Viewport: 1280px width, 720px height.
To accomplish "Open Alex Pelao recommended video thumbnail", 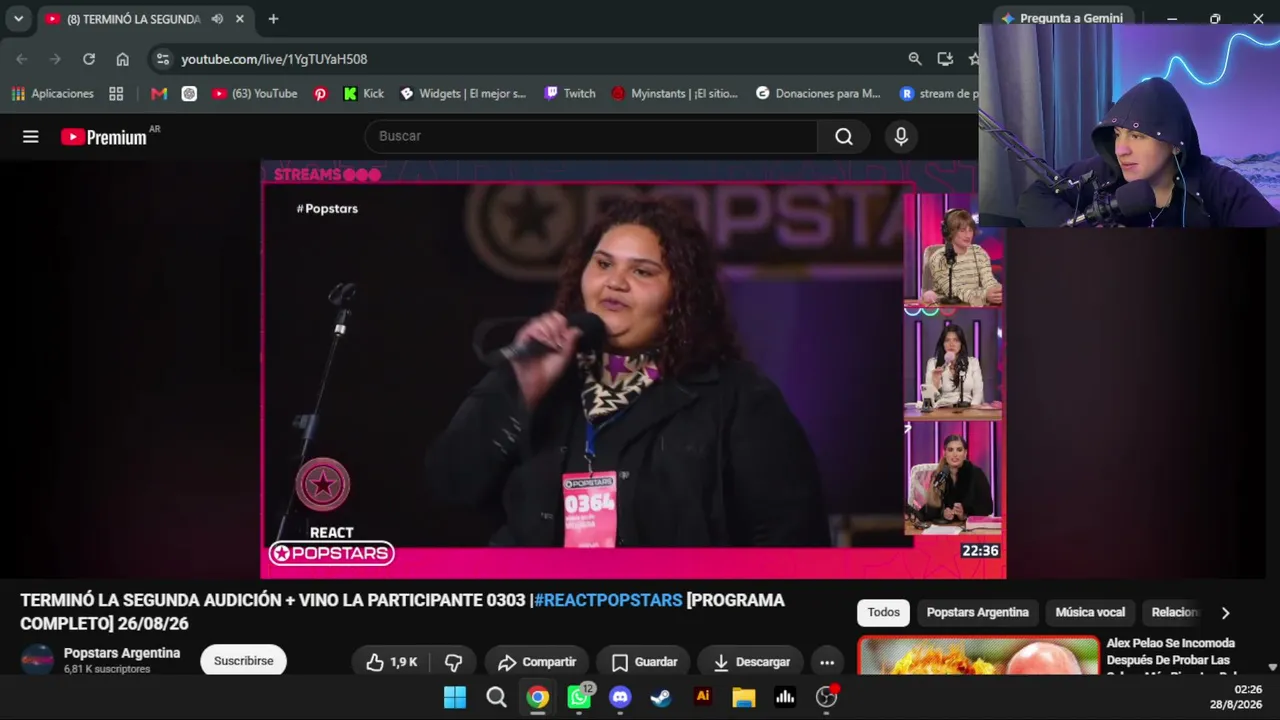I will click(978, 656).
